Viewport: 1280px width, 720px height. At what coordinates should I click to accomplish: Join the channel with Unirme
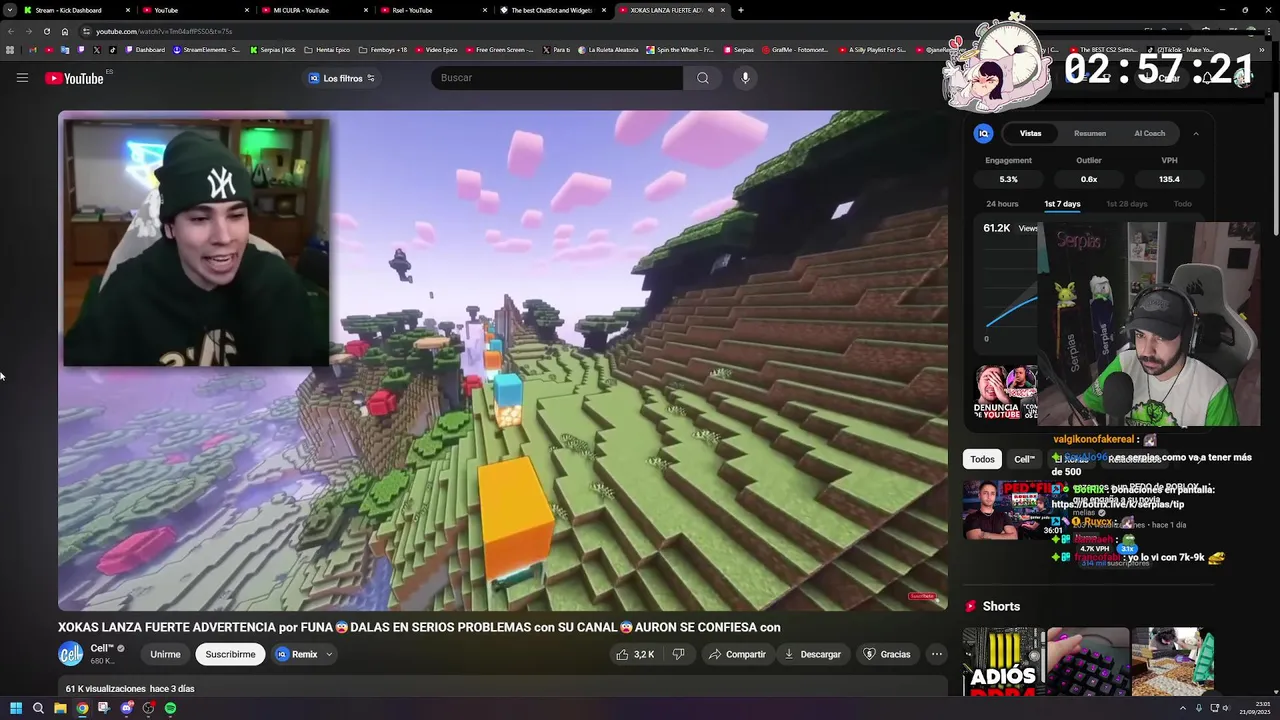165,654
